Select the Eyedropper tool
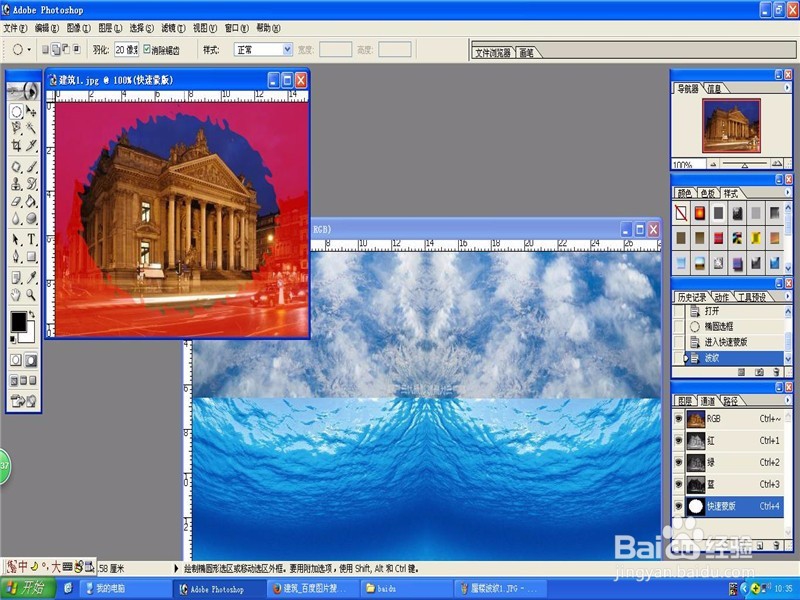Image resolution: width=800 pixels, height=600 pixels. 31,278
